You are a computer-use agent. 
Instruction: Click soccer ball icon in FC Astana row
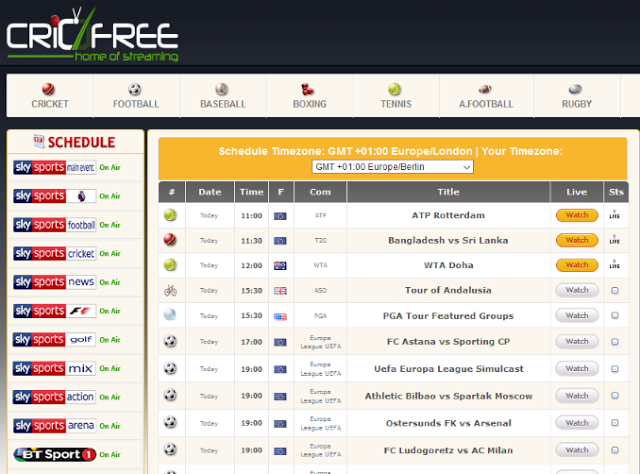tap(170, 341)
